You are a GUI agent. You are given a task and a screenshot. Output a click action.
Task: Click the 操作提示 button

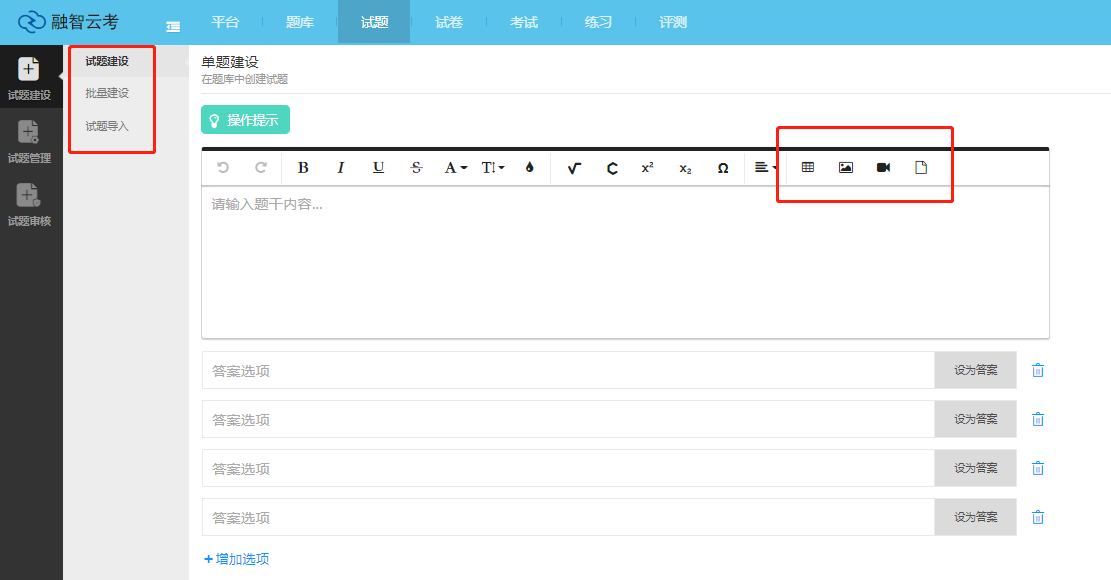[245, 120]
